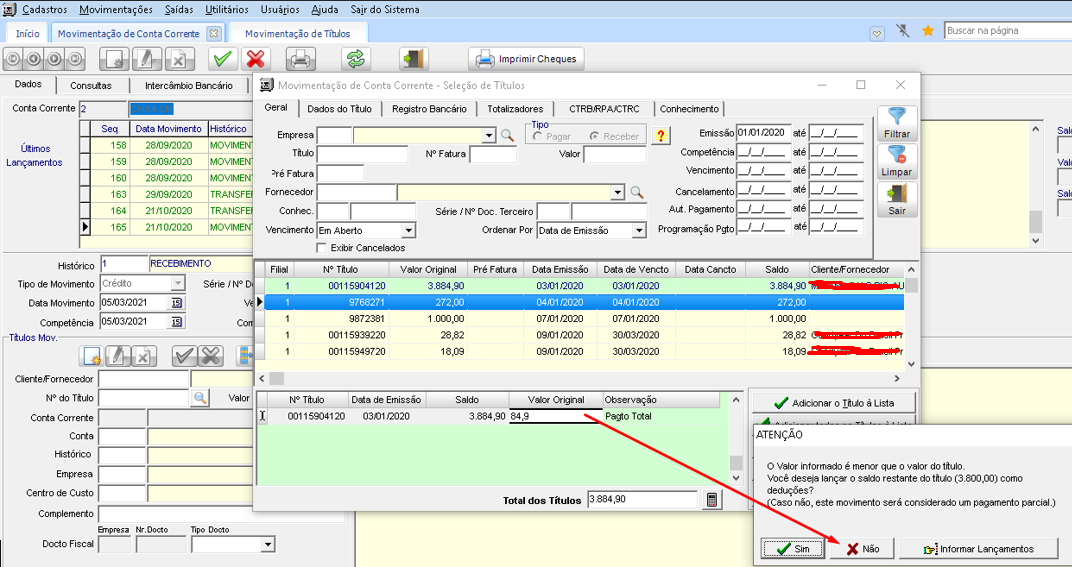Switch to the Totalizadores tab
This screenshot has height=567, width=1072.
[515, 108]
